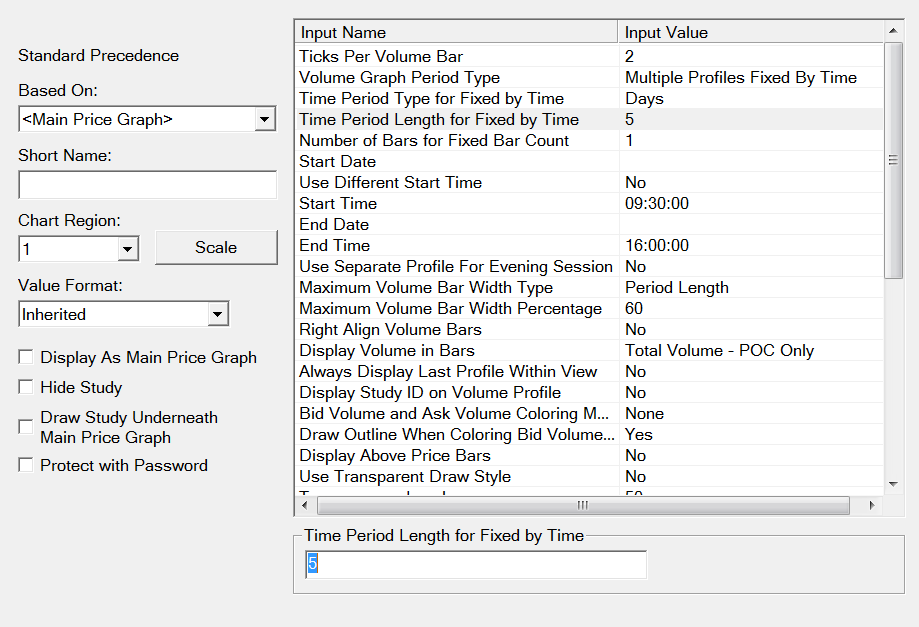This screenshot has width=919, height=627.
Task: Toggle Draw Study Underneath Main Price Graph
Action: click(26, 427)
